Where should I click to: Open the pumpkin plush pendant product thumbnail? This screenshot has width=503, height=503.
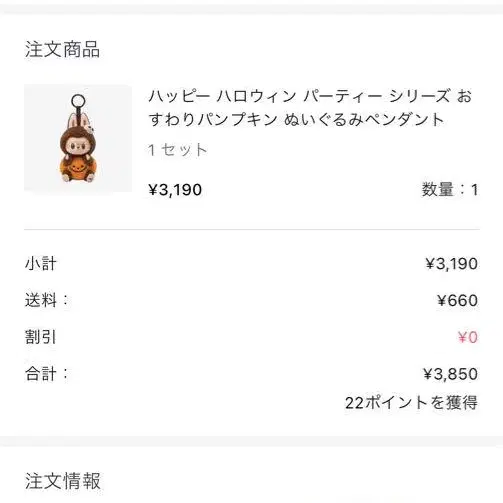[78, 138]
